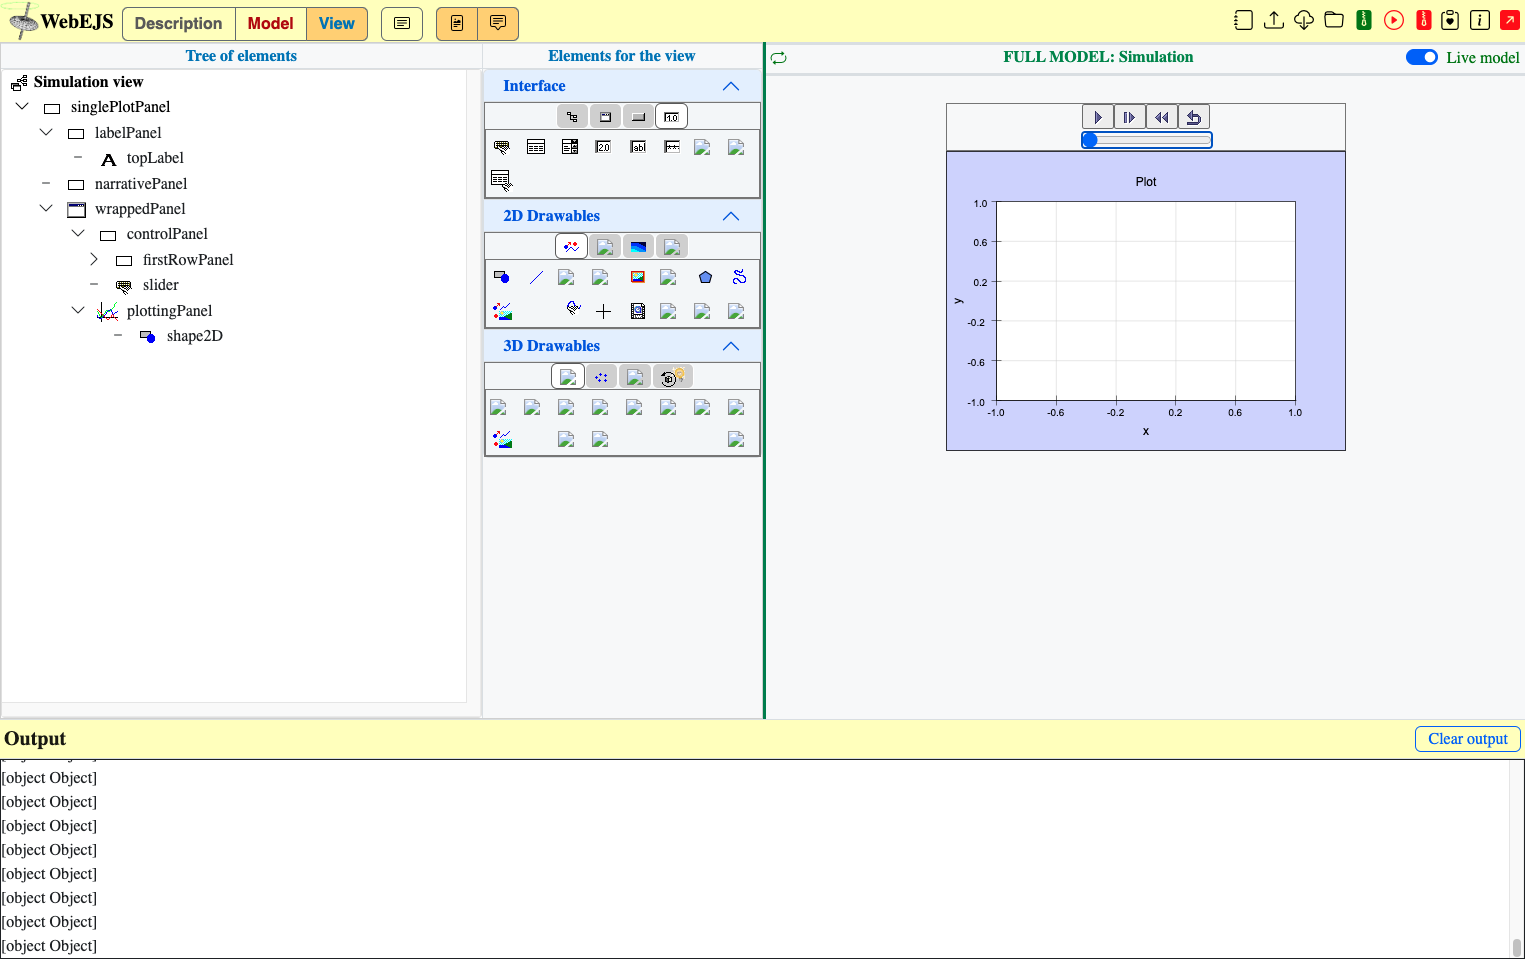Open the folder icon in the top toolbar

pyautogui.click(x=1334, y=20)
